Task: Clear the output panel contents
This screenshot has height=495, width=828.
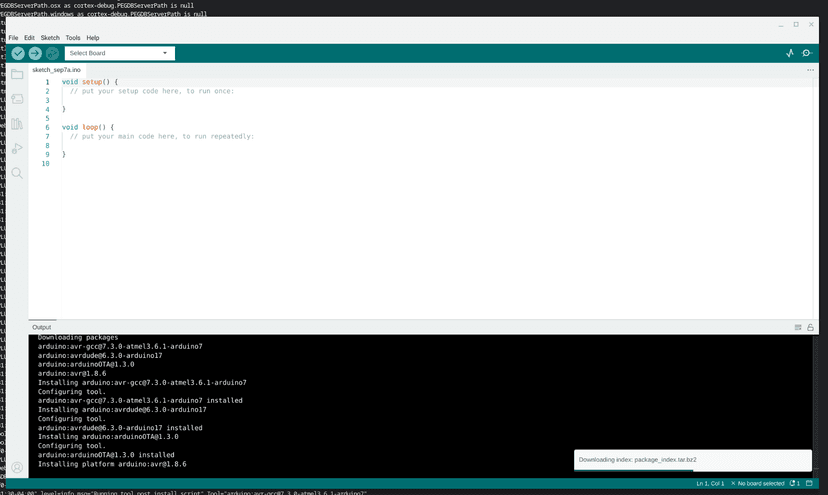Action: click(798, 327)
